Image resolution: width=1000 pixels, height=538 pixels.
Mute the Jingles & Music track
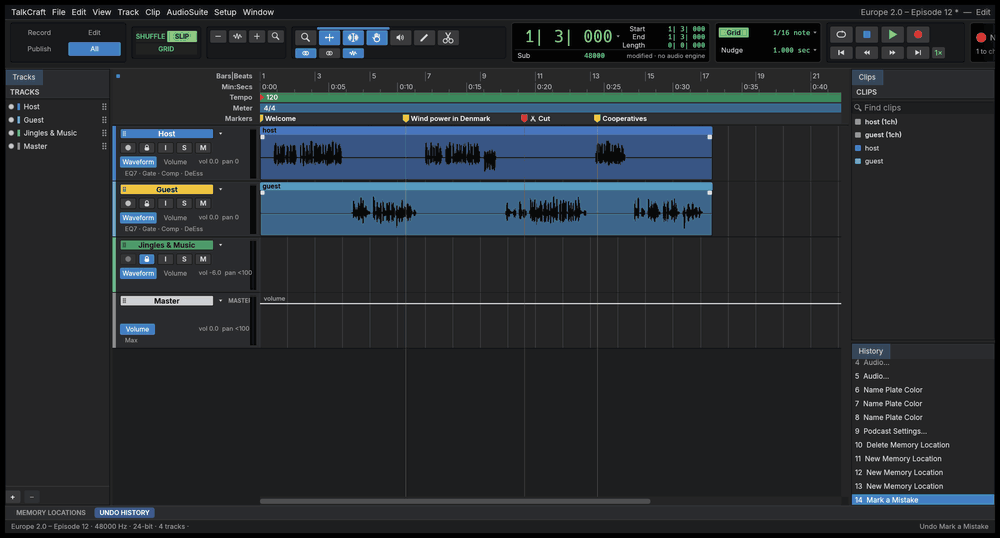tap(203, 259)
